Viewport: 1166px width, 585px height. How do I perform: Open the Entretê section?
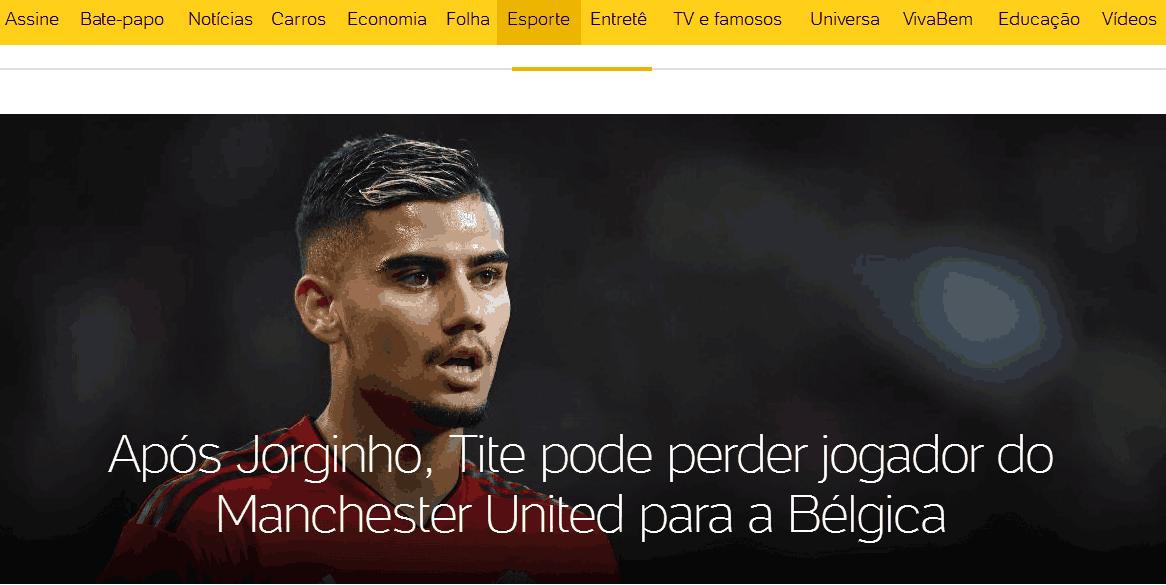619,19
